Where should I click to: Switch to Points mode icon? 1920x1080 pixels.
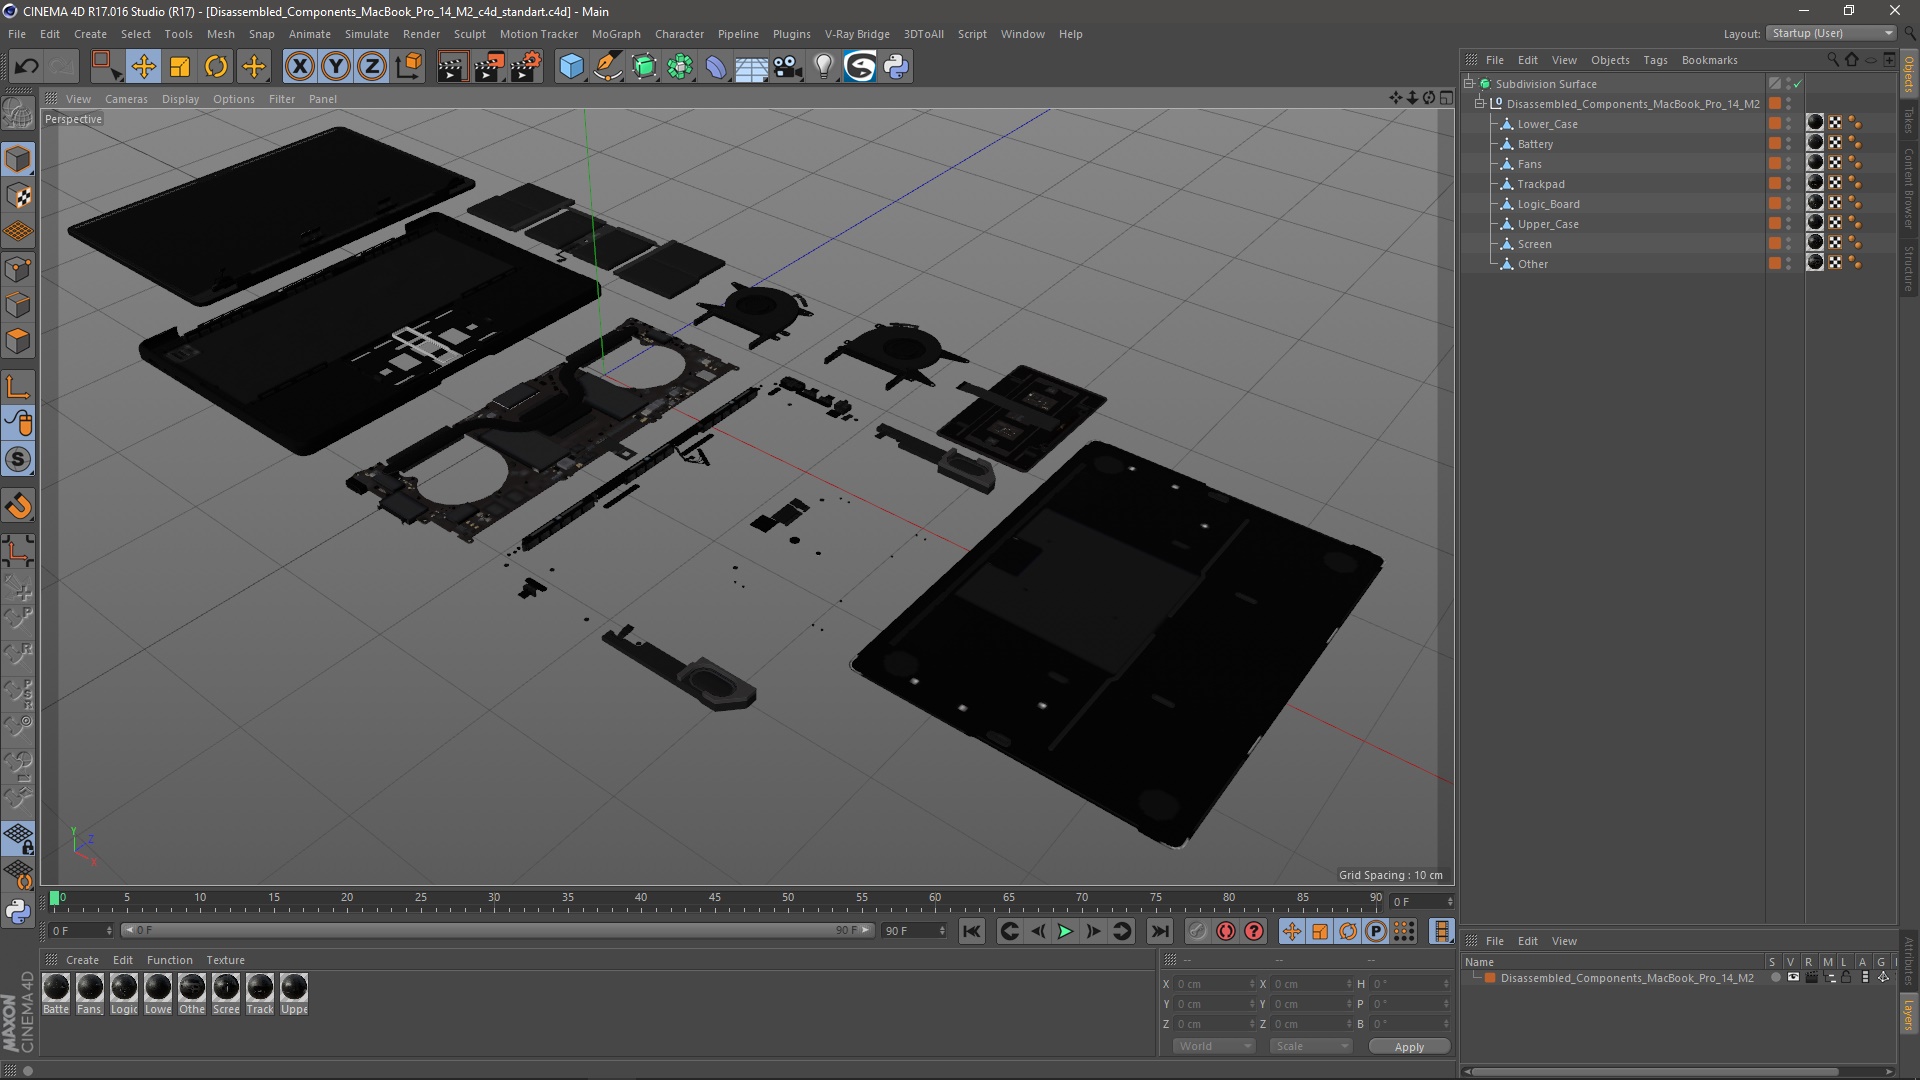[18, 269]
